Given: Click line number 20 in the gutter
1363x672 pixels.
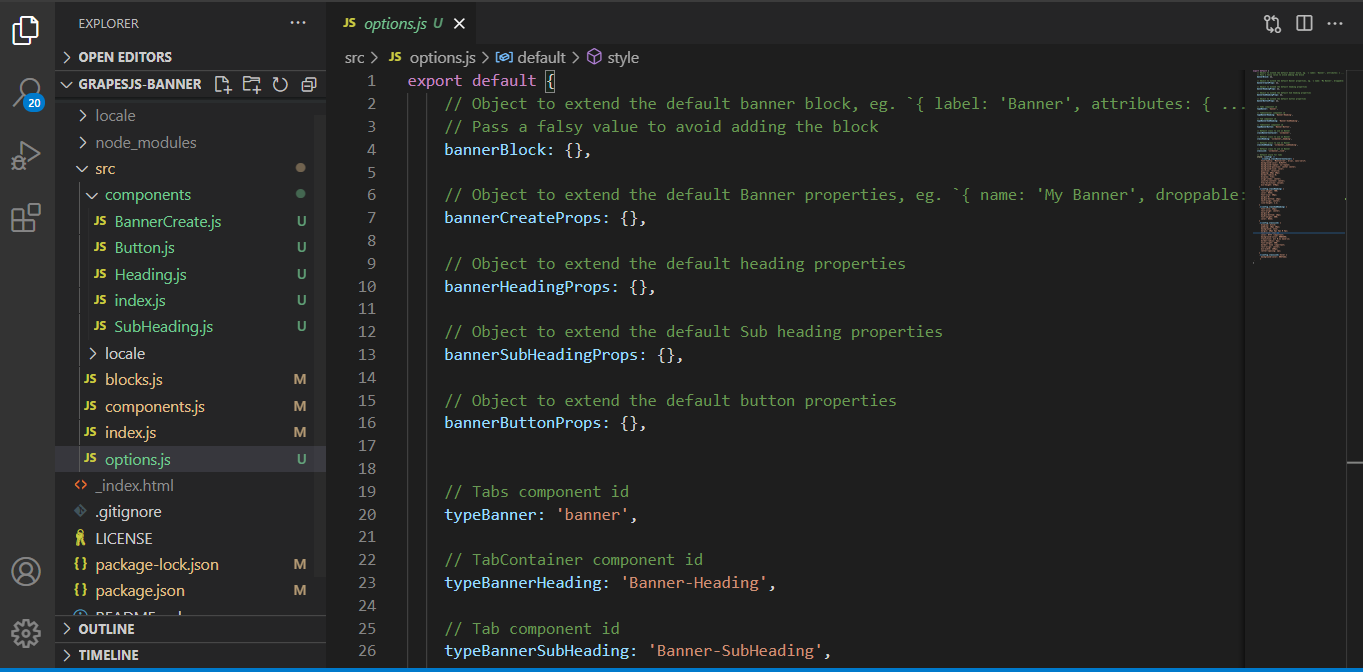Looking at the screenshot, I should (x=366, y=514).
